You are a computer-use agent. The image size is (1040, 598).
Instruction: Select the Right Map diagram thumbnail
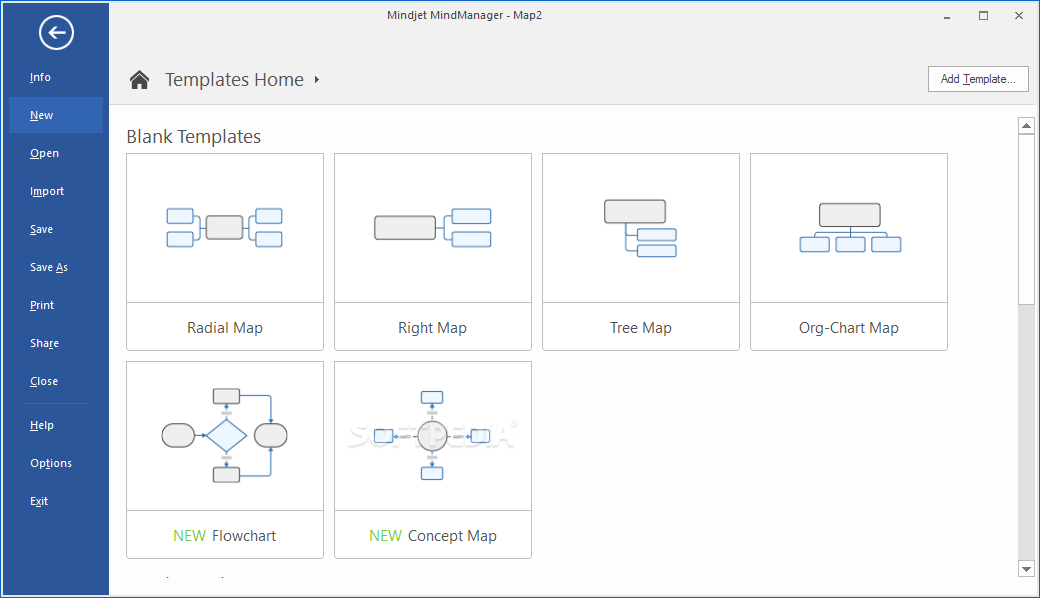432,228
